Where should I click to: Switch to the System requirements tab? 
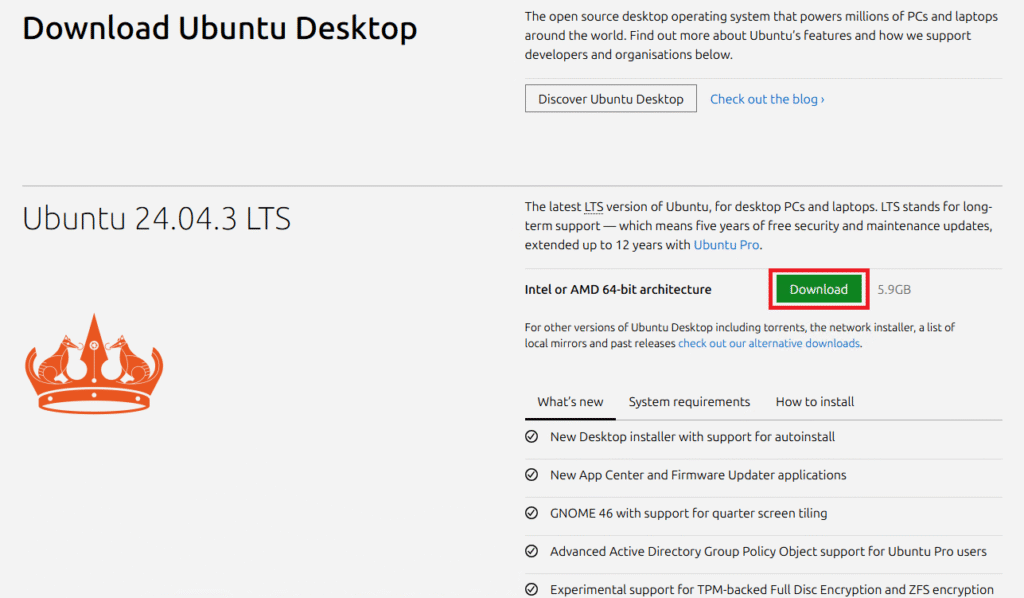[689, 402]
